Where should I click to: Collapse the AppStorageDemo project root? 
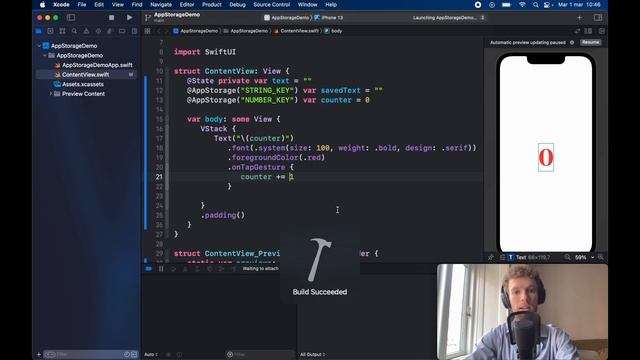coord(40,46)
